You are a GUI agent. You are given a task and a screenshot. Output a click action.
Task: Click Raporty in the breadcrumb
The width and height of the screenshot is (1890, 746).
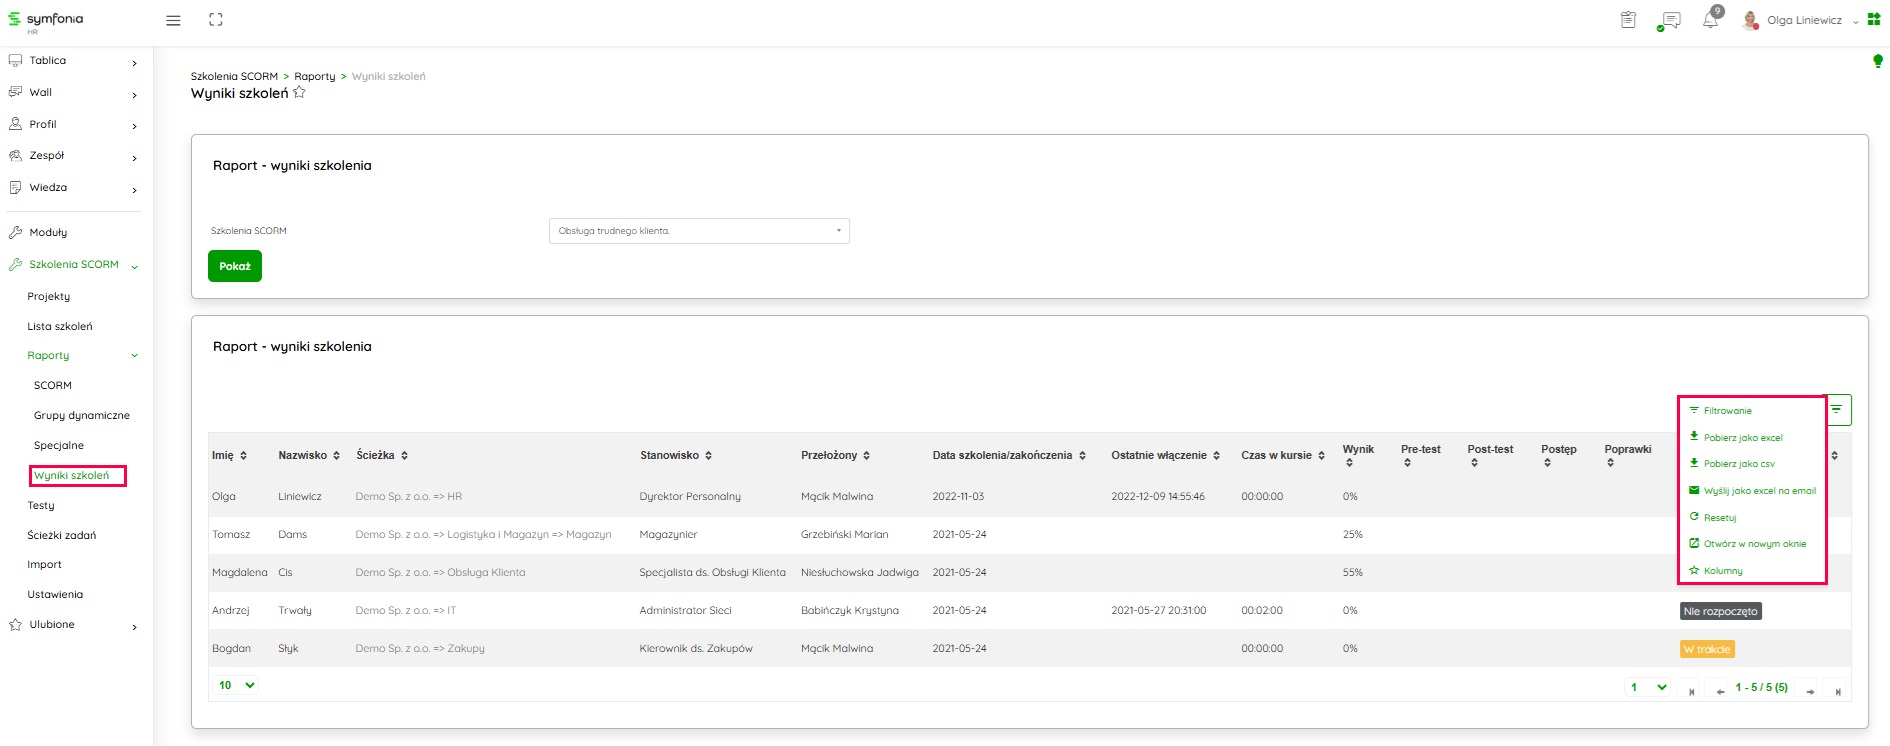pos(314,76)
